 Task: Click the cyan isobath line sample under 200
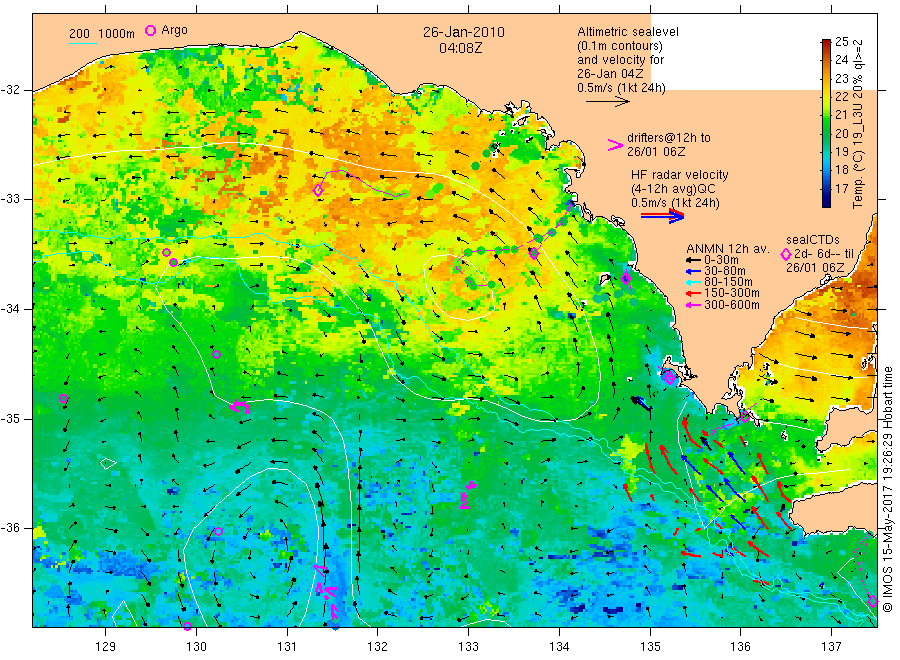[83, 43]
